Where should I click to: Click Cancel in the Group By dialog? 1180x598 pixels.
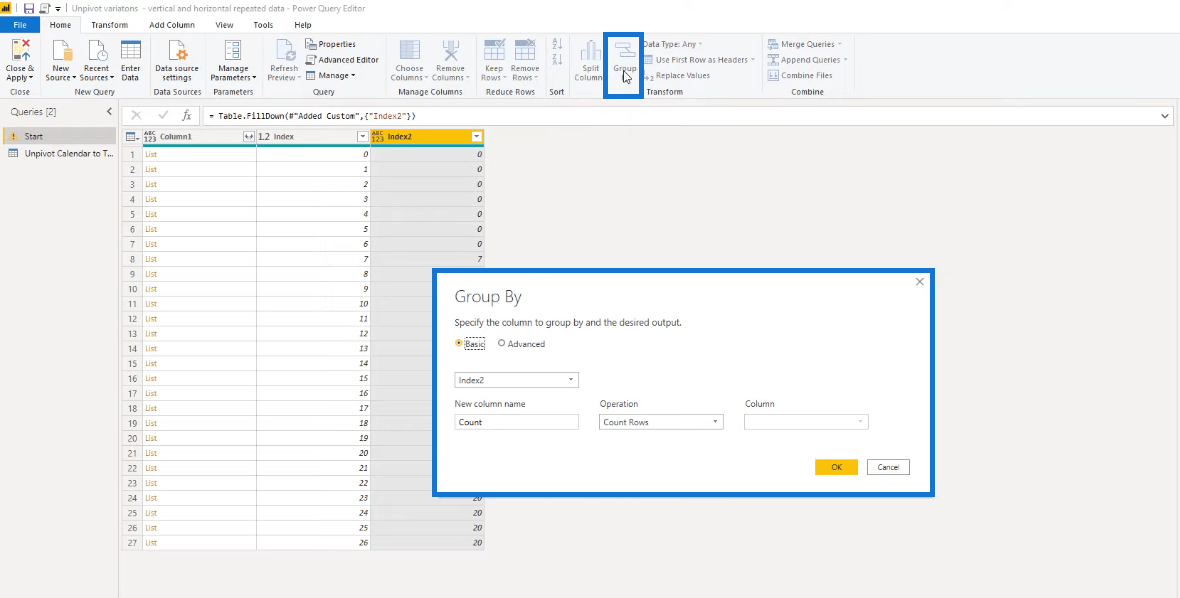tap(888, 467)
